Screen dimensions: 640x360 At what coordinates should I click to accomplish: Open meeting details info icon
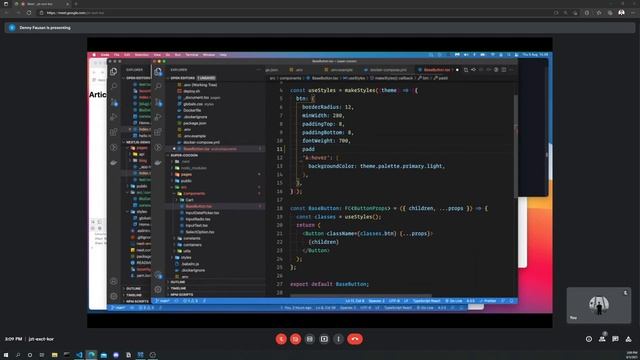(x=589, y=339)
